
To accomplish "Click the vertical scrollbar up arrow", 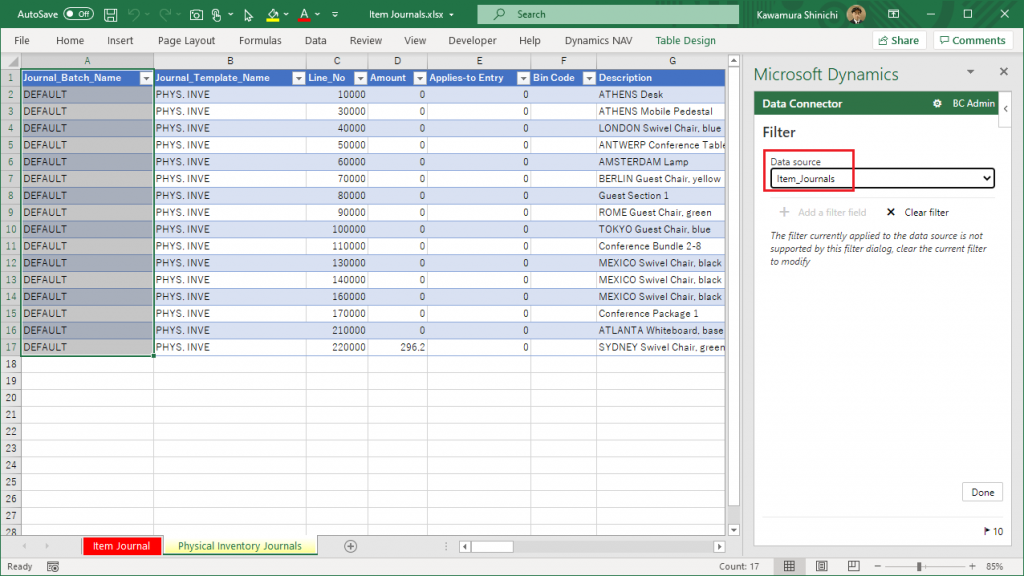I will pyautogui.click(x=734, y=61).
